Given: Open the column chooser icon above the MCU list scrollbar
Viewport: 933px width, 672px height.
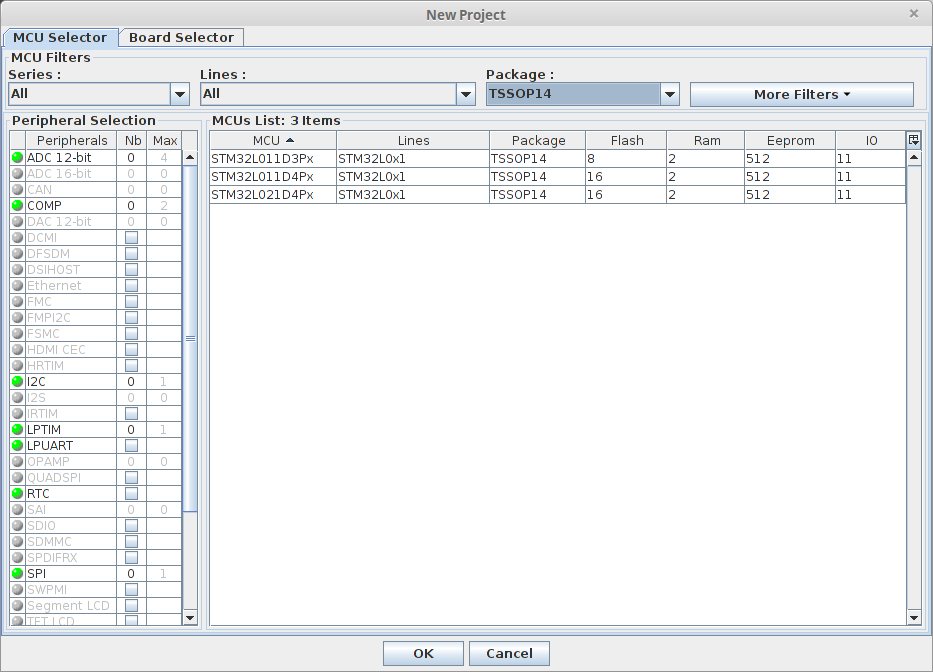Looking at the screenshot, I should (x=914, y=140).
